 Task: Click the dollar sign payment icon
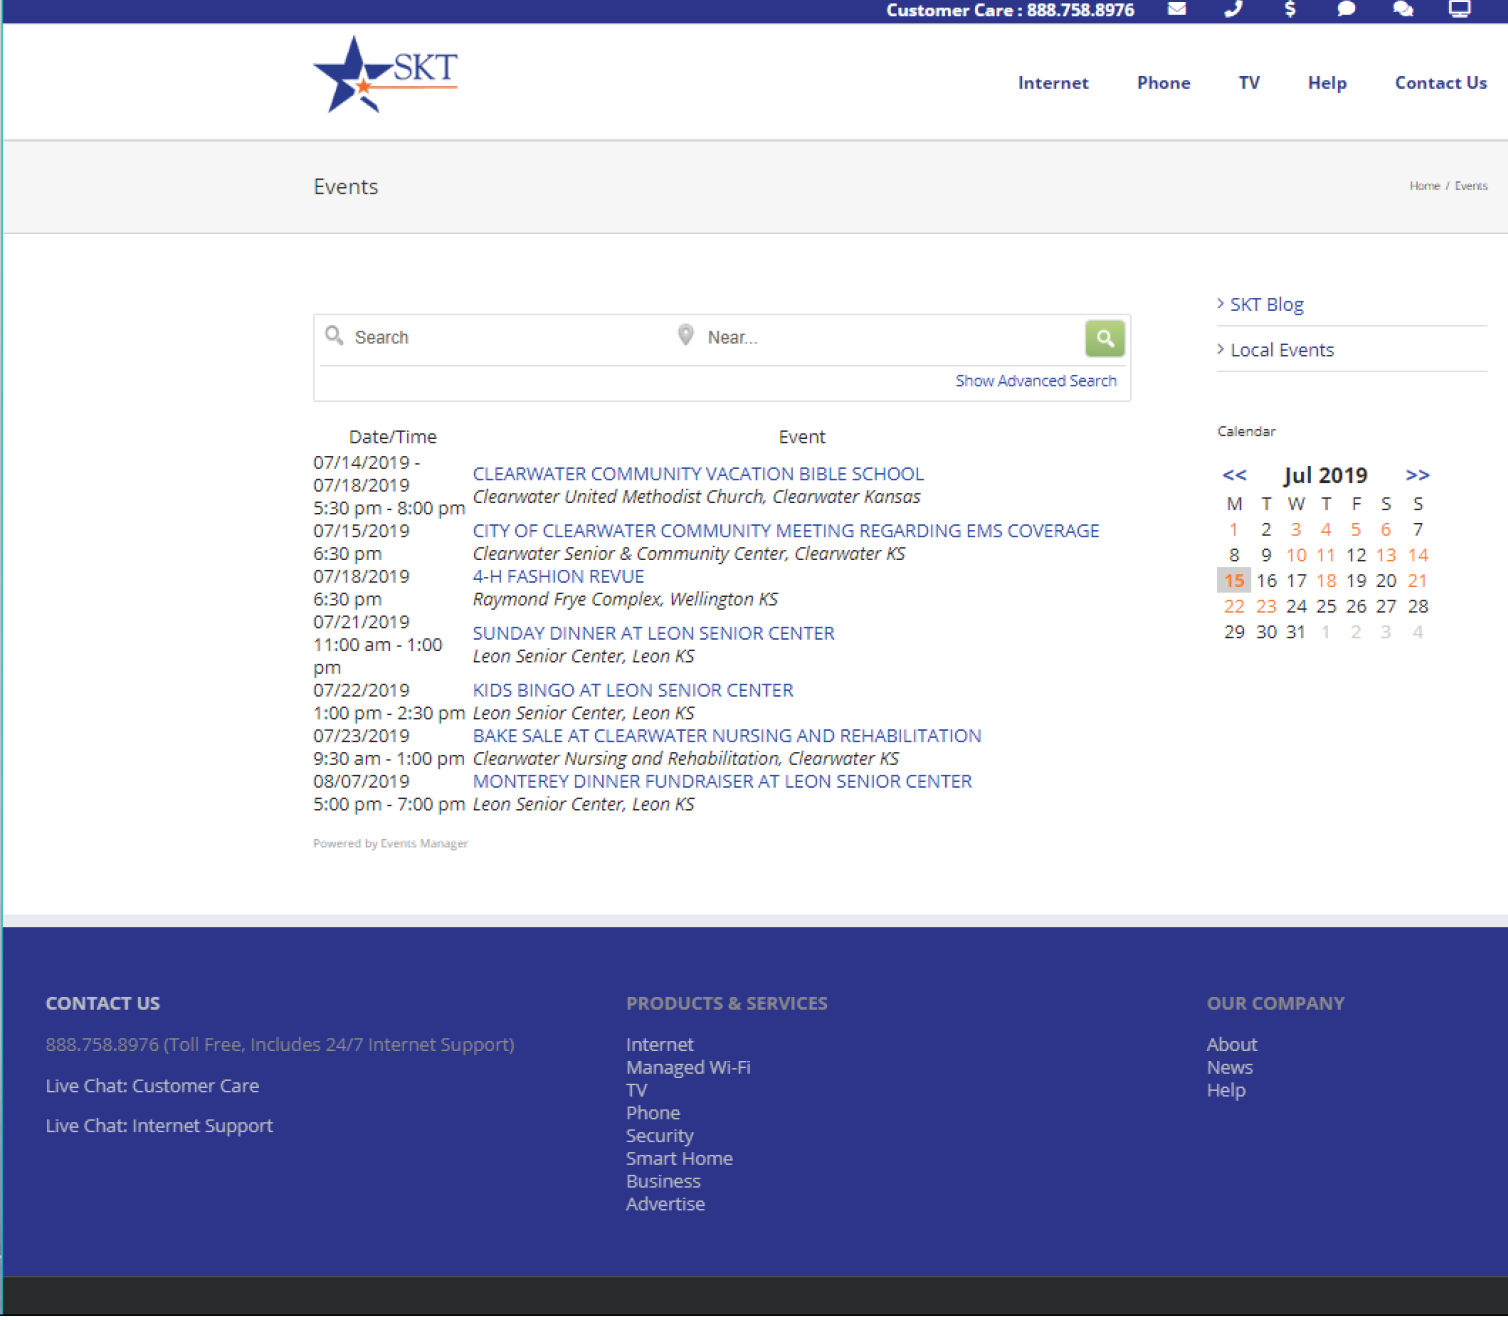[1290, 9]
